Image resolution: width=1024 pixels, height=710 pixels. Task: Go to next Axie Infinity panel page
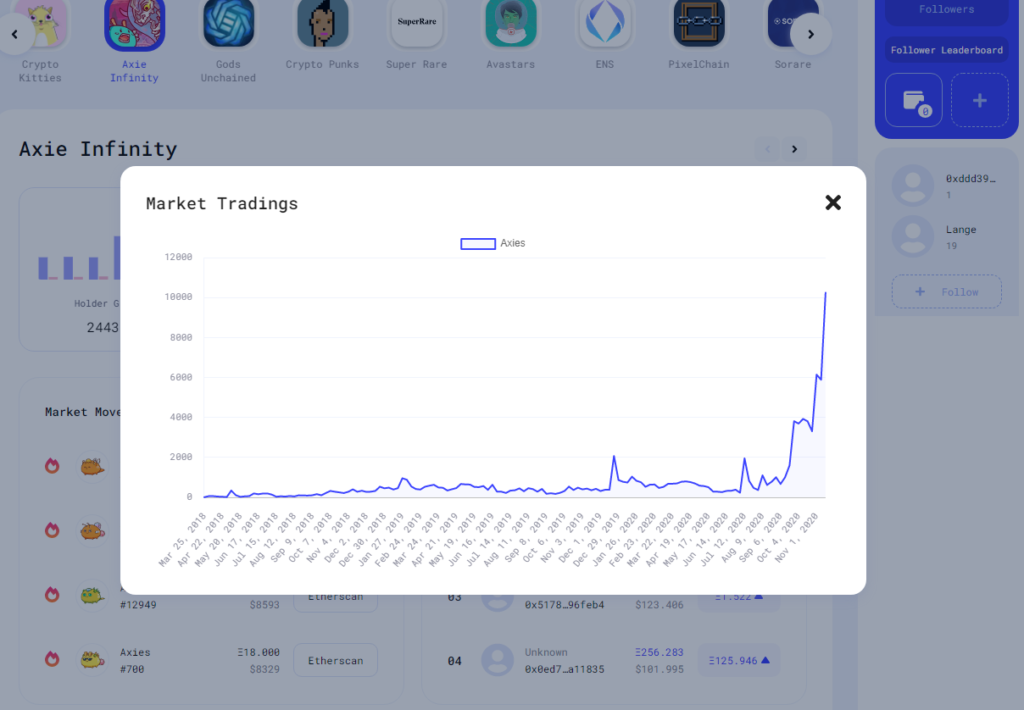coord(794,149)
